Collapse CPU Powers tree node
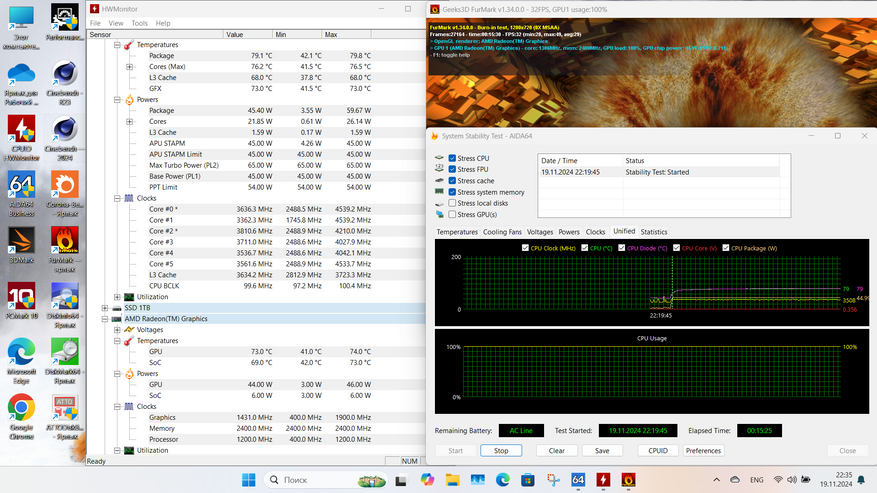Image resolution: width=877 pixels, height=493 pixels. pos(117,100)
